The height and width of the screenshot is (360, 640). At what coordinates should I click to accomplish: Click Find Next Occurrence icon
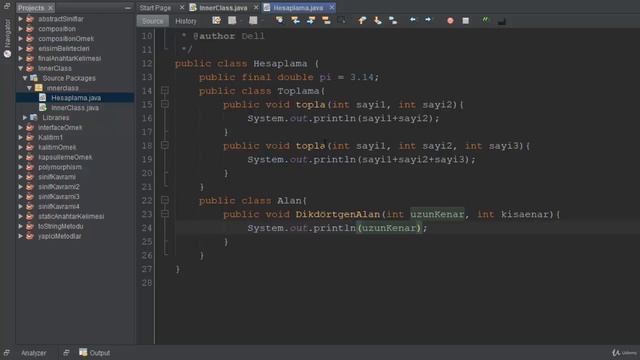tap(311, 20)
